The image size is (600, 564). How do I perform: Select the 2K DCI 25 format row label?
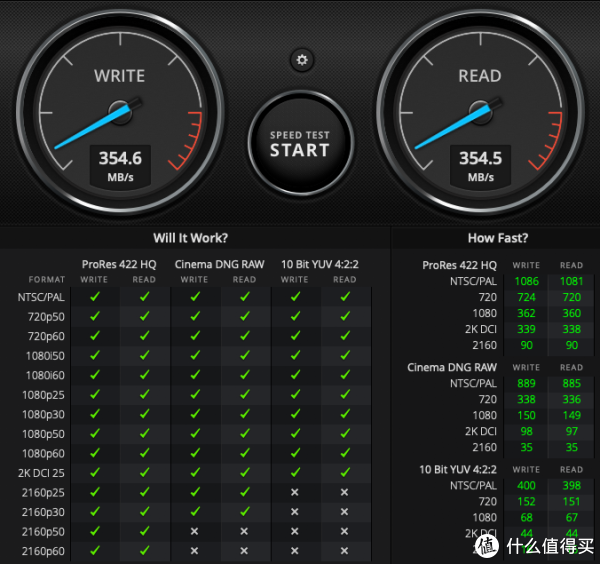(x=41, y=473)
